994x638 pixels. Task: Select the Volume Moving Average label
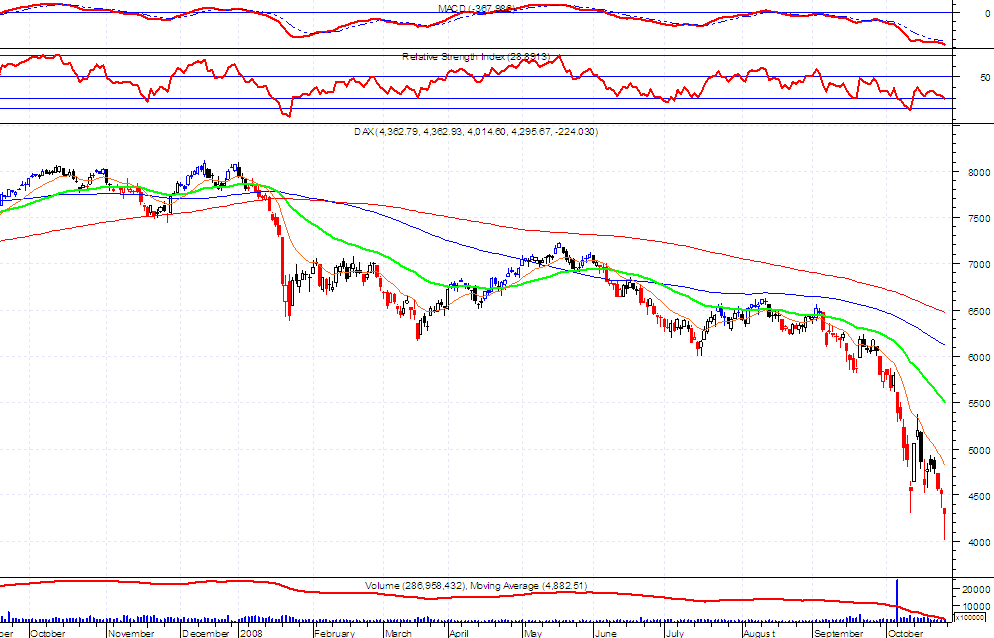pyautogui.click(x=453, y=586)
